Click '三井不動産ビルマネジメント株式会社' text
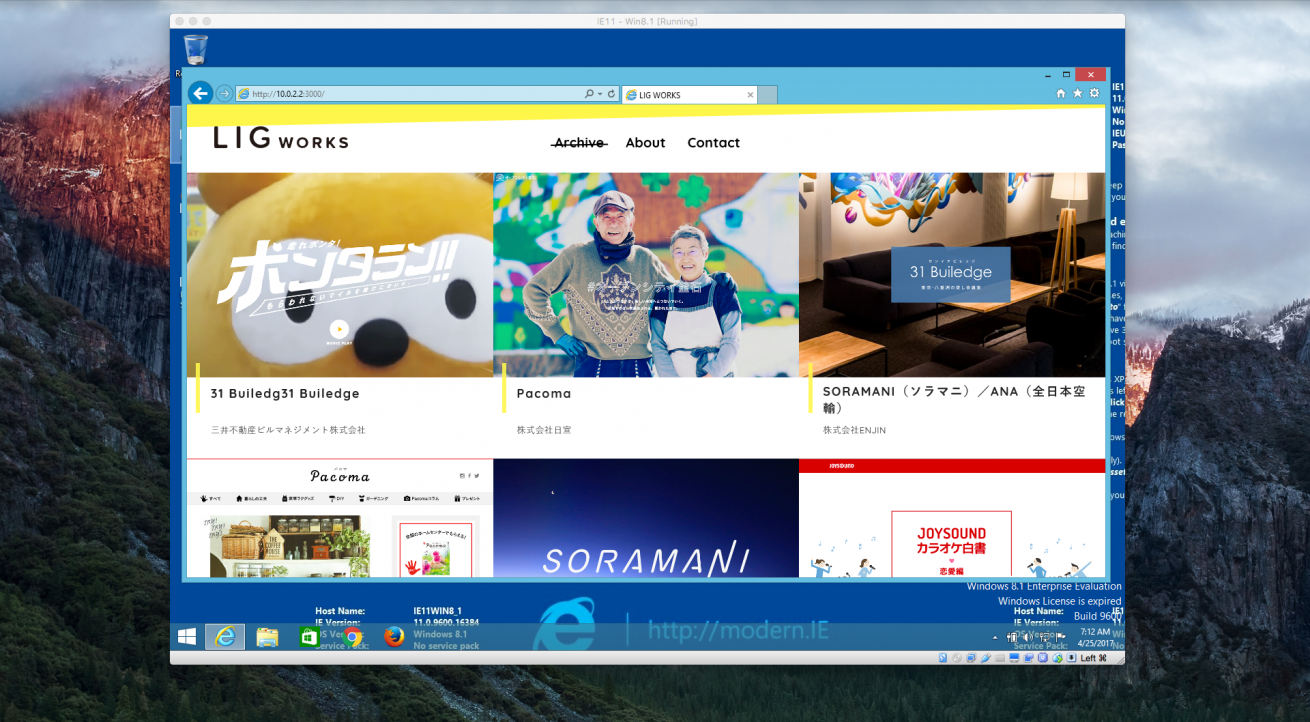The height and width of the screenshot is (722, 1310). pyautogui.click(x=288, y=430)
